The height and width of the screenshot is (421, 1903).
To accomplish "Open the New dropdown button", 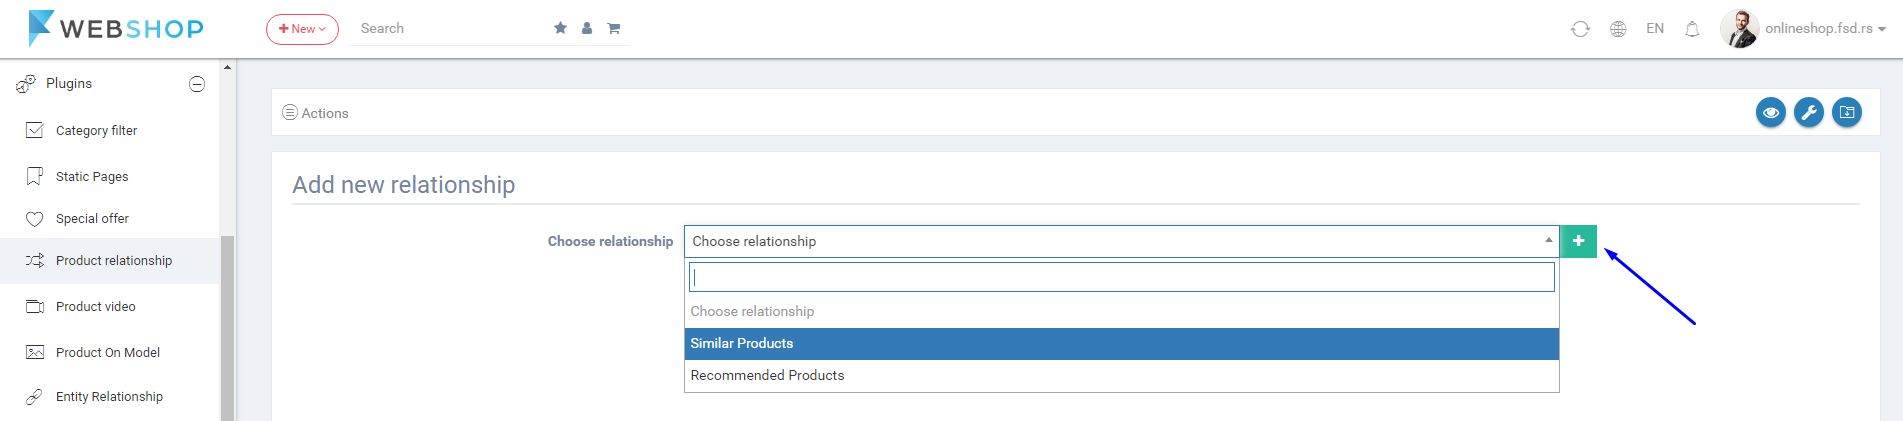I will point(302,29).
